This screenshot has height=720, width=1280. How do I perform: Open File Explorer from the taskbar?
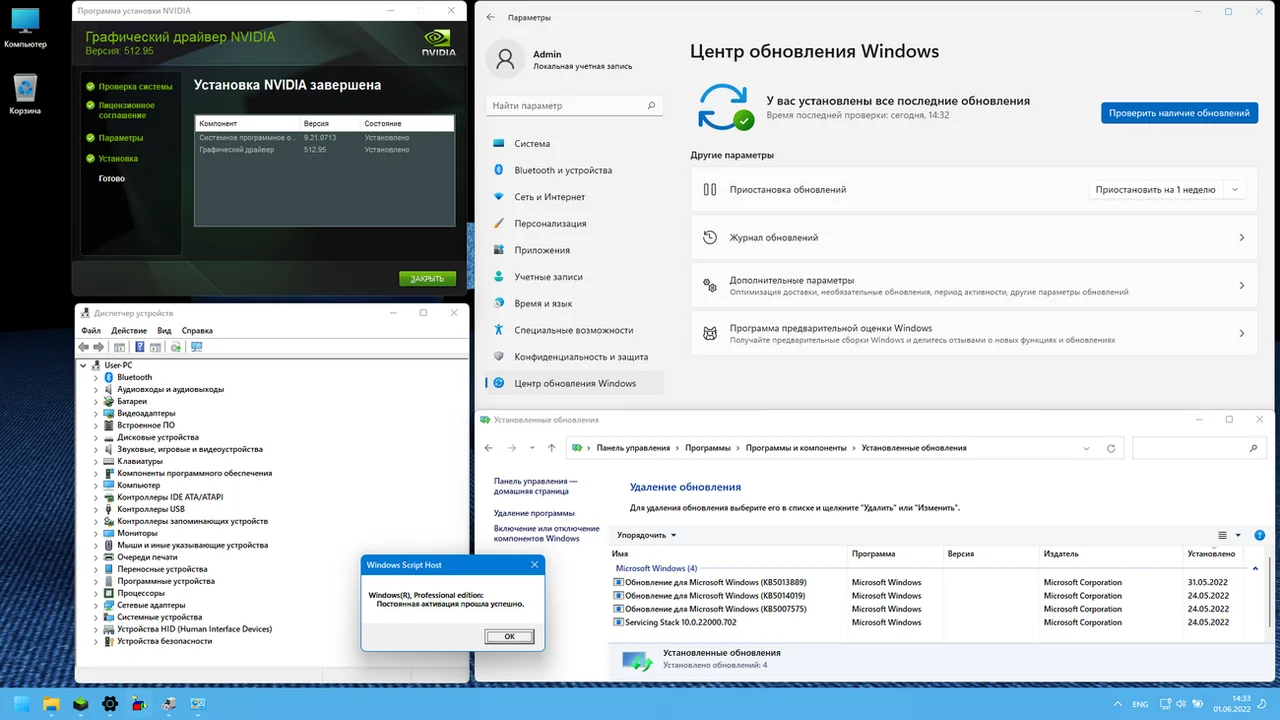point(51,704)
